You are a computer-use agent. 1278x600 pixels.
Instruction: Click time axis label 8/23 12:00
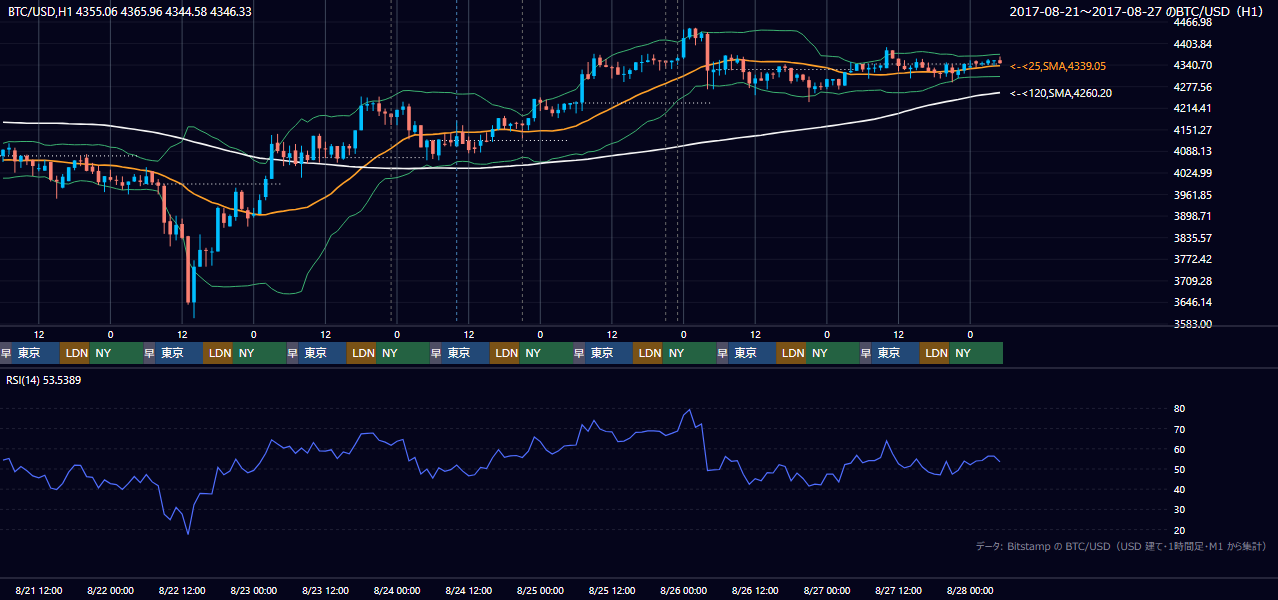click(x=326, y=590)
